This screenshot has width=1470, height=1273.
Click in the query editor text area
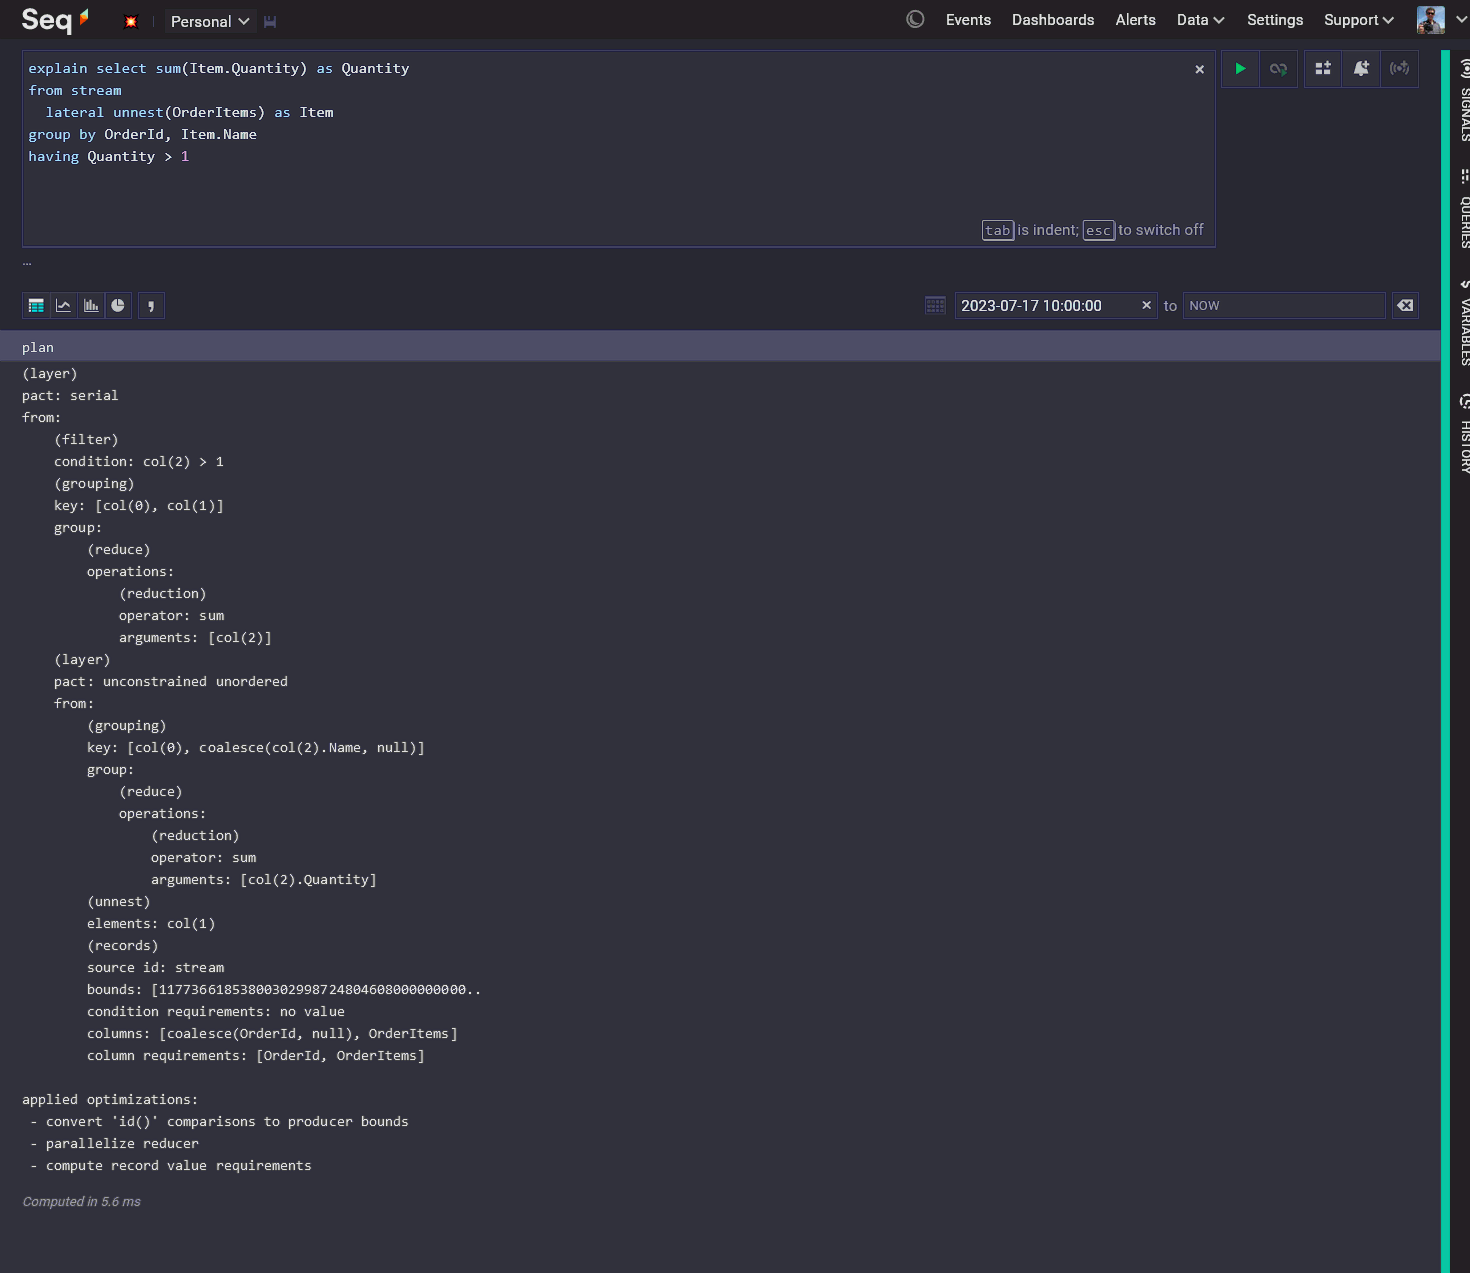click(618, 149)
